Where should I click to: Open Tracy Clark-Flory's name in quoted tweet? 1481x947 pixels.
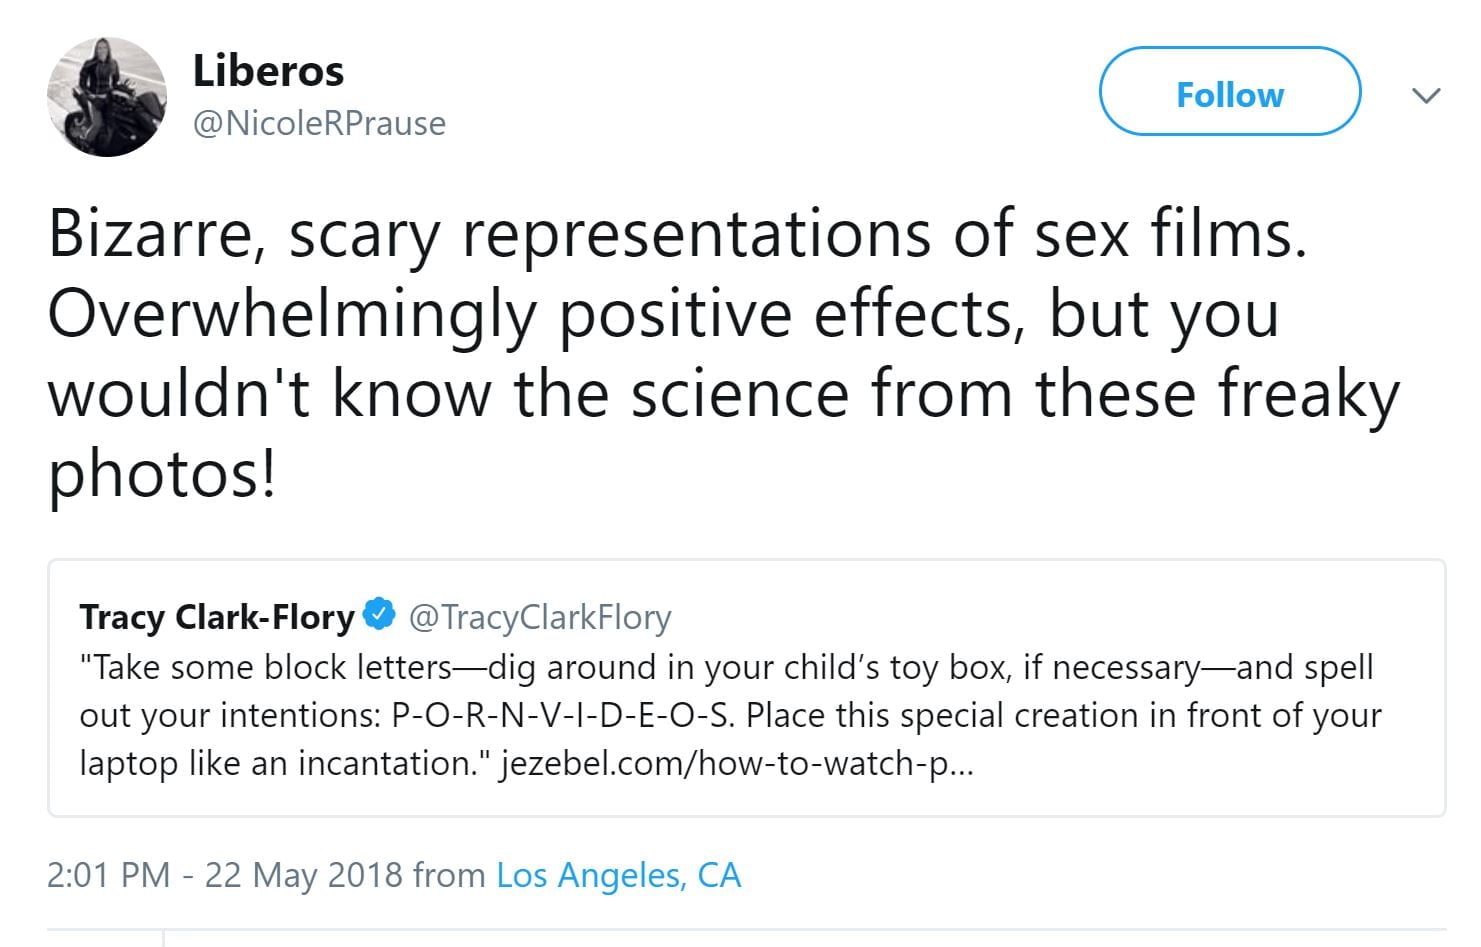217,617
